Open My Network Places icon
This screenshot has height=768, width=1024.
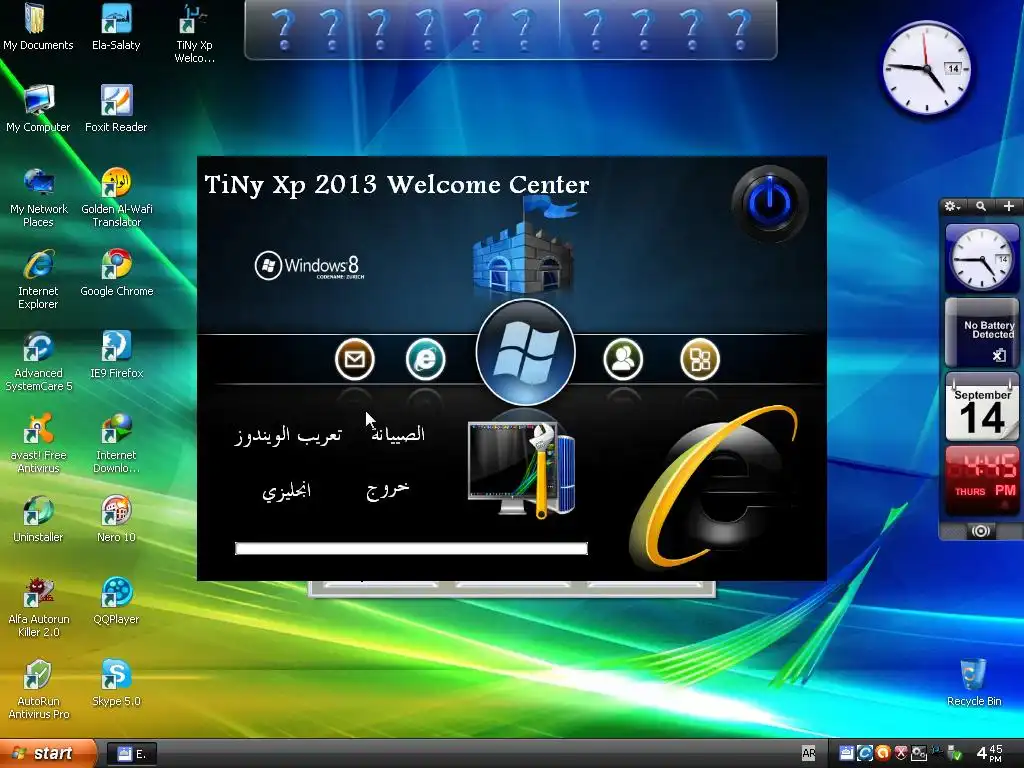coord(39,198)
